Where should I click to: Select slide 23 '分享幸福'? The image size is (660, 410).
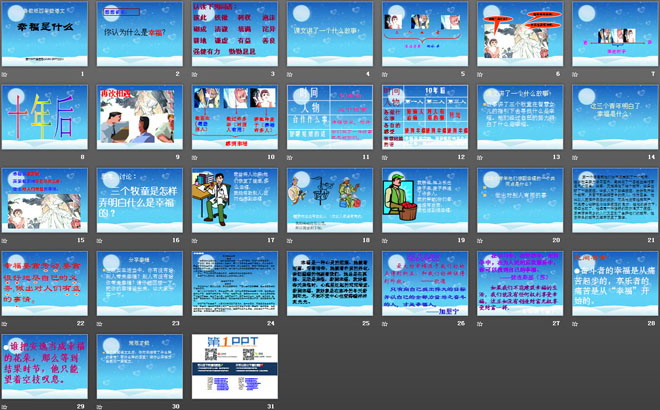[140, 283]
